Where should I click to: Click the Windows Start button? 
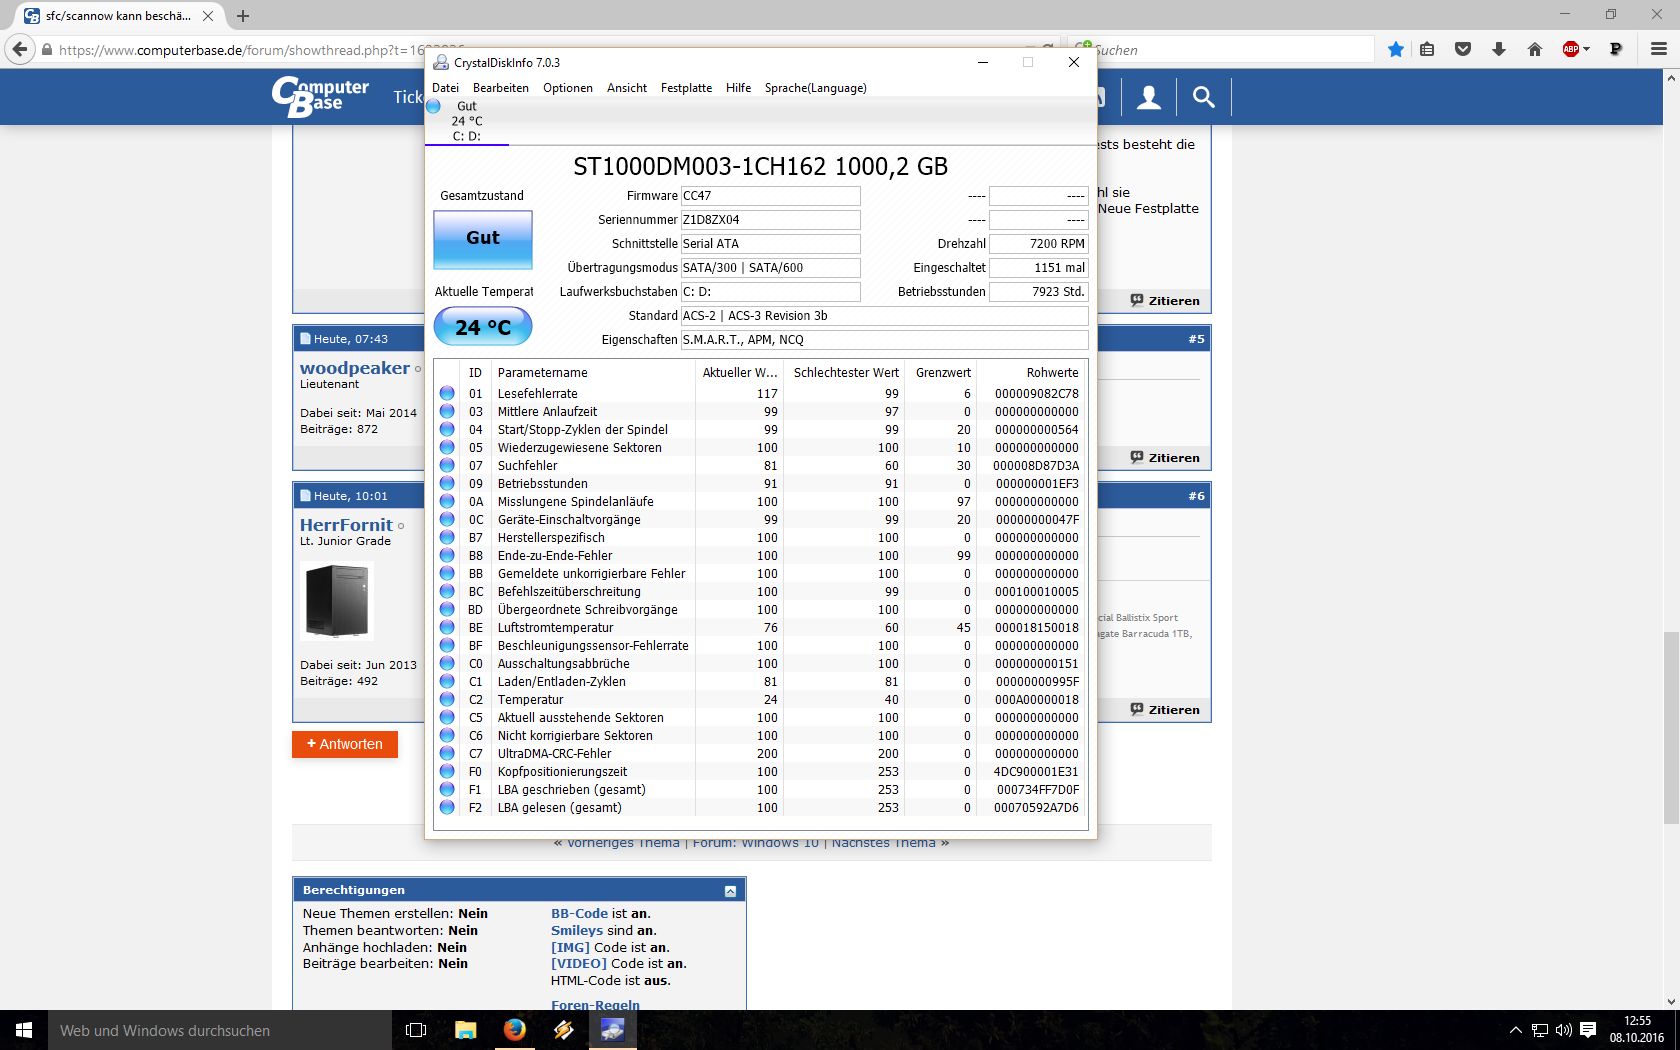pos(24,1030)
